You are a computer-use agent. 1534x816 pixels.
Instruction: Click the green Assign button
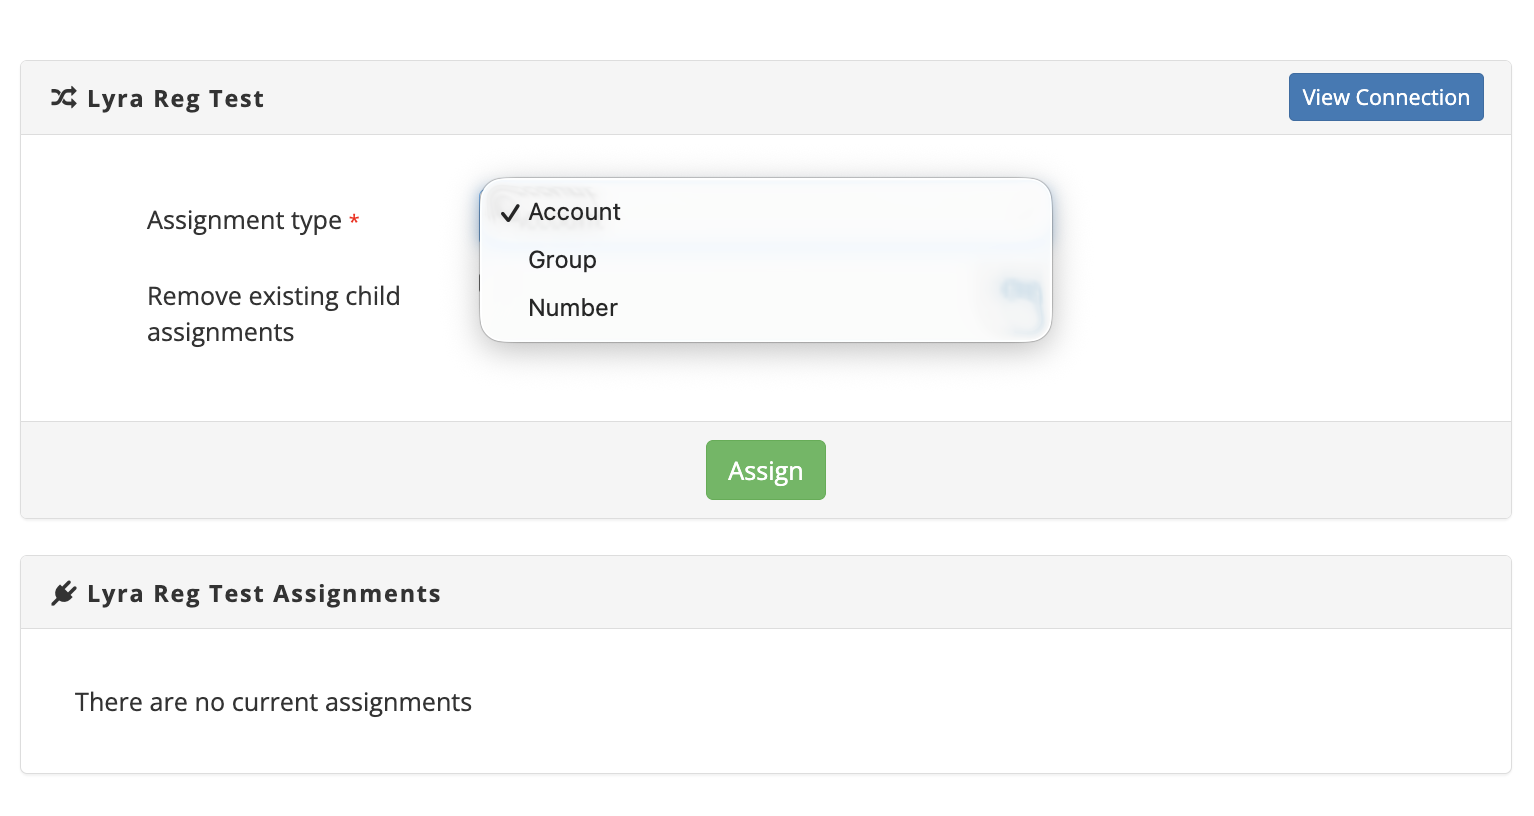(x=765, y=470)
